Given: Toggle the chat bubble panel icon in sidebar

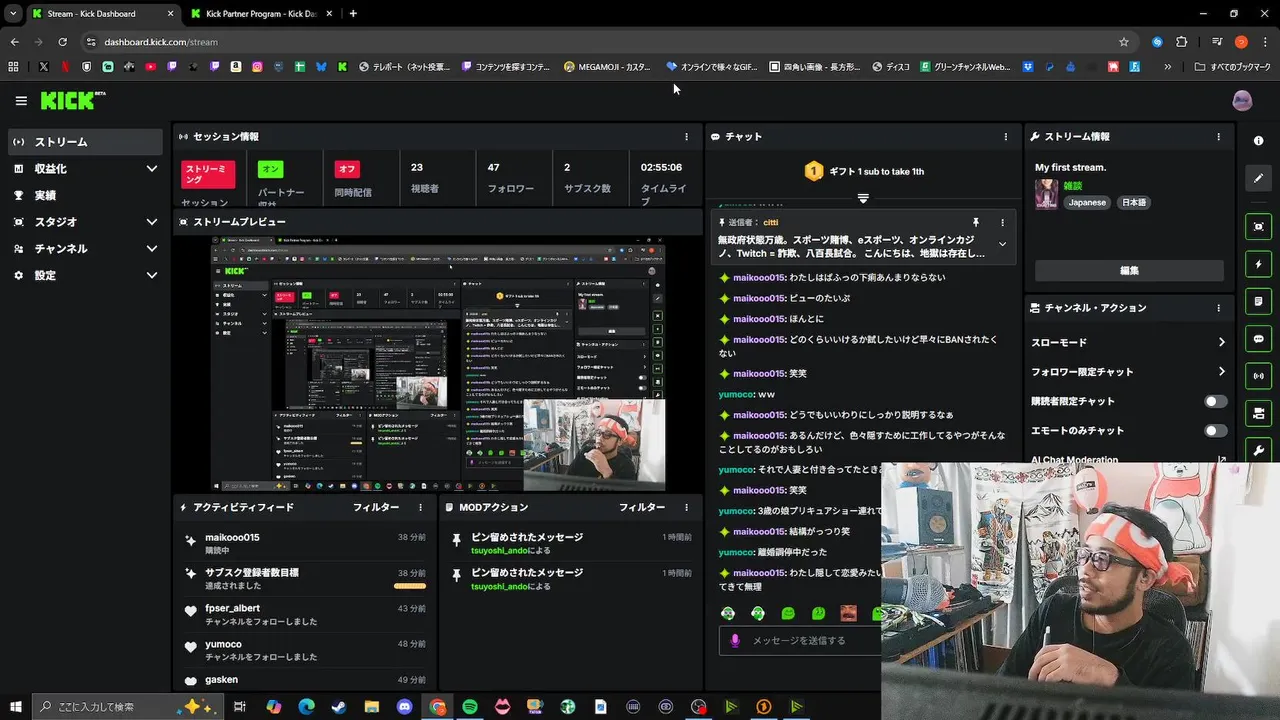Looking at the screenshot, I should 1259,339.
